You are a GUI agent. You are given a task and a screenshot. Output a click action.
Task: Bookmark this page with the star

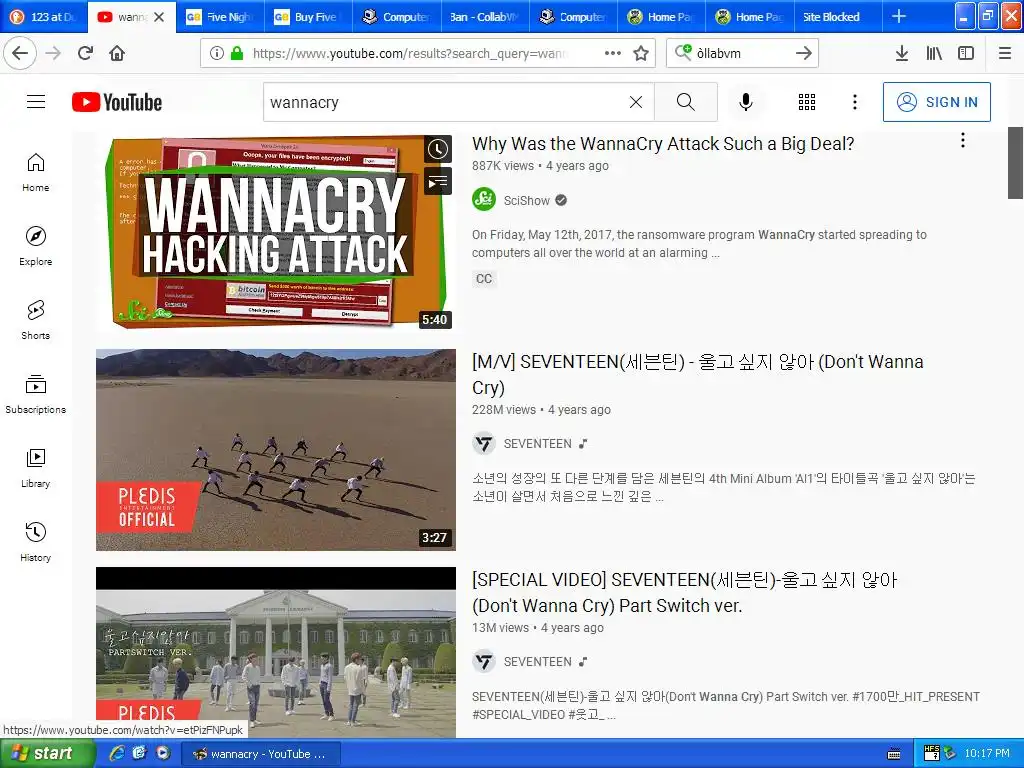click(x=641, y=53)
